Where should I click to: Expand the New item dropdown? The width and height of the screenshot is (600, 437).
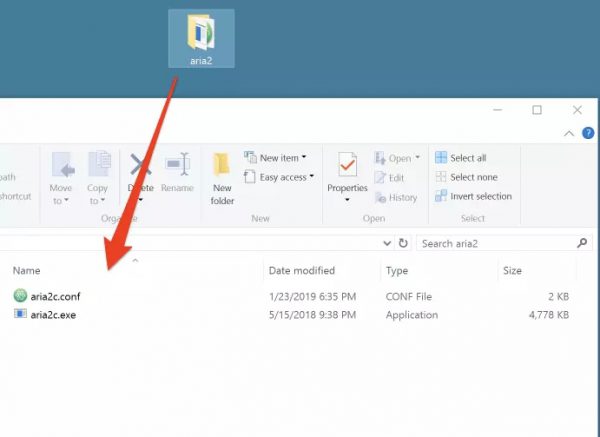(304, 157)
